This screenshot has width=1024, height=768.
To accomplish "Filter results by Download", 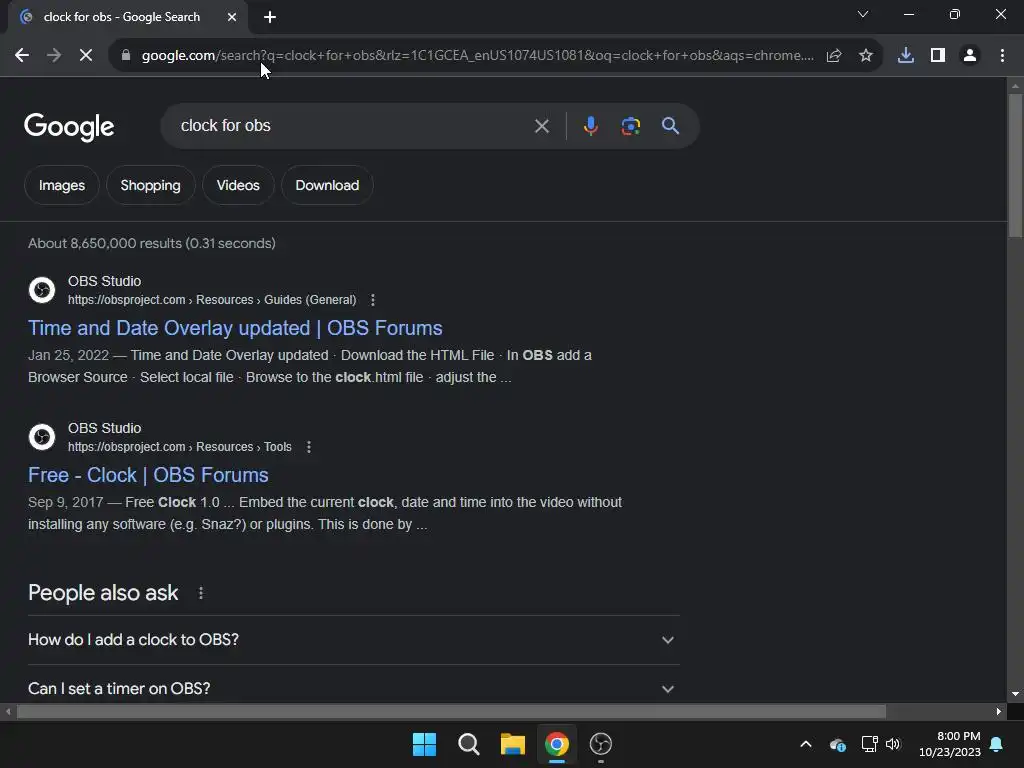I will pos(327,185).
